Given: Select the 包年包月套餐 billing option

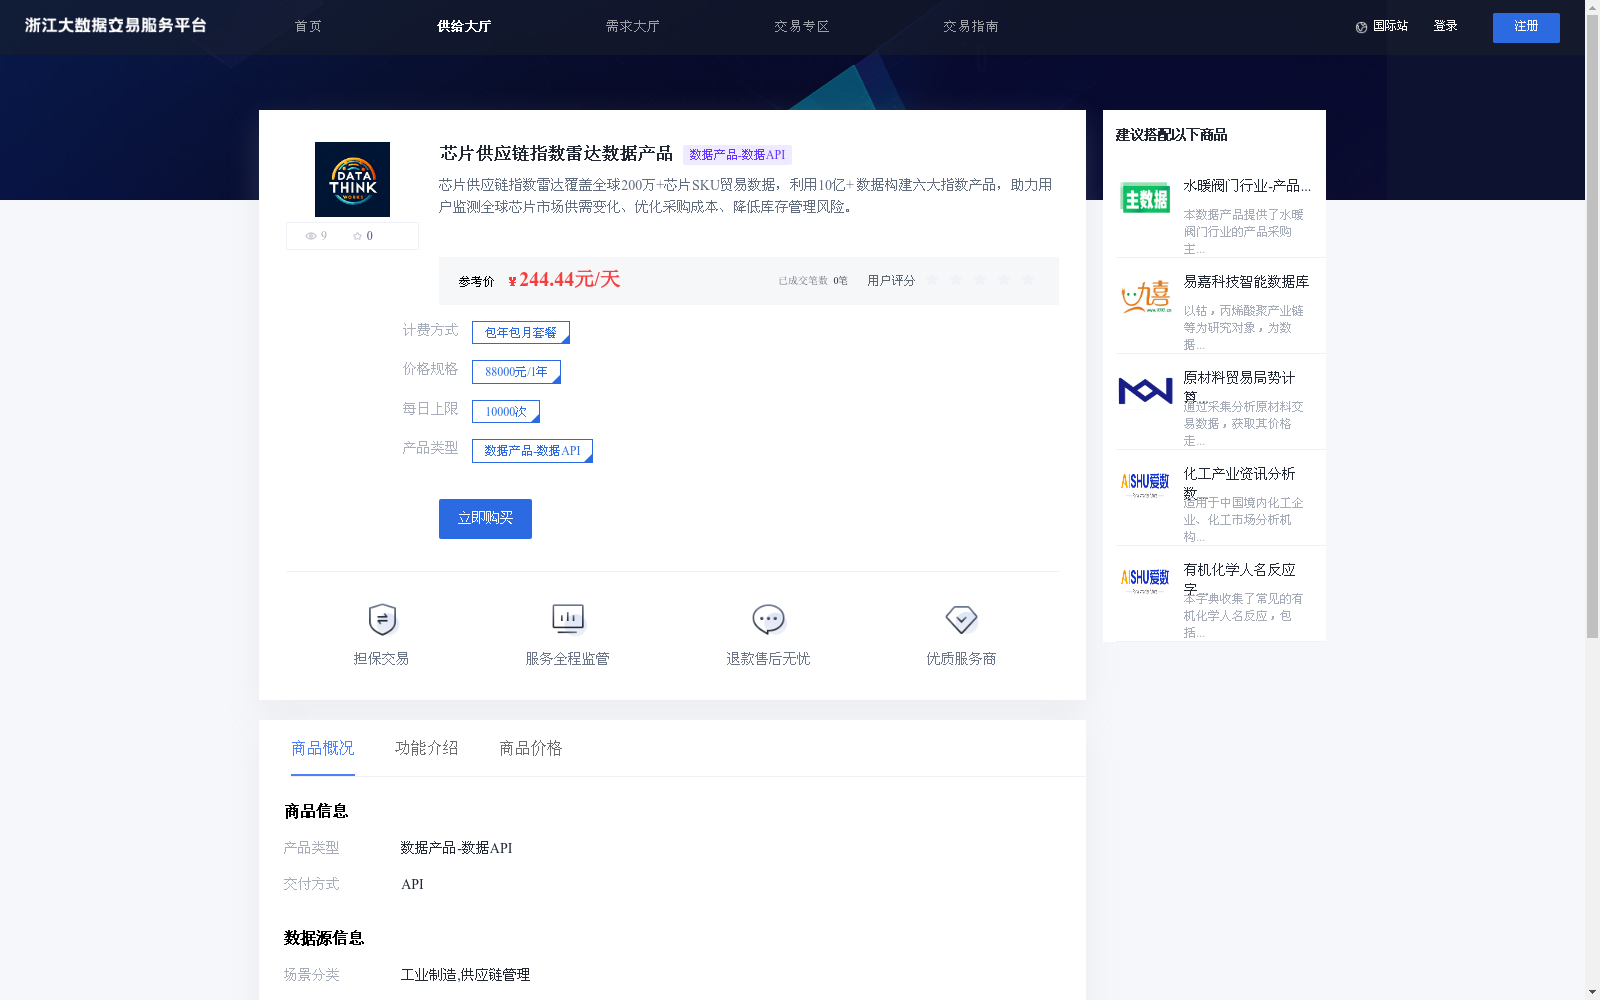Looking at the screenshot, I should click(x=521, y=332).
